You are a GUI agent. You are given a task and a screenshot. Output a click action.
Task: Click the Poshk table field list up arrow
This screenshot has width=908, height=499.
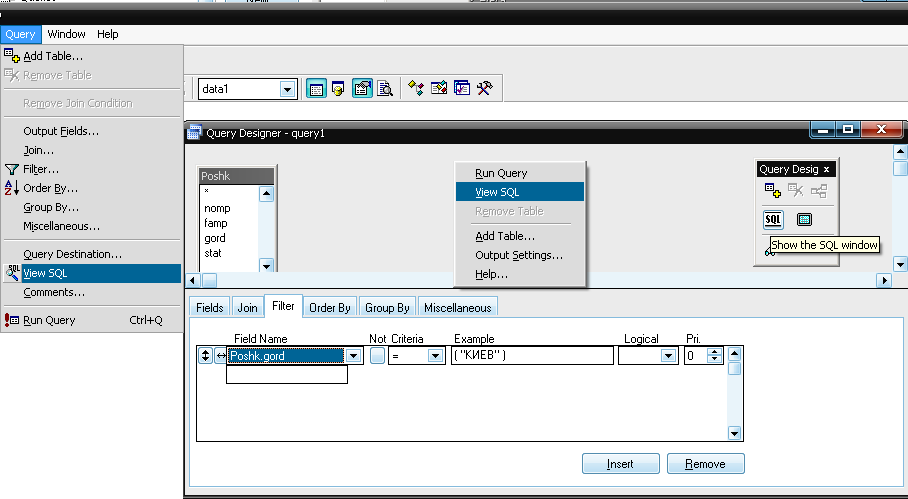[266, 194]
